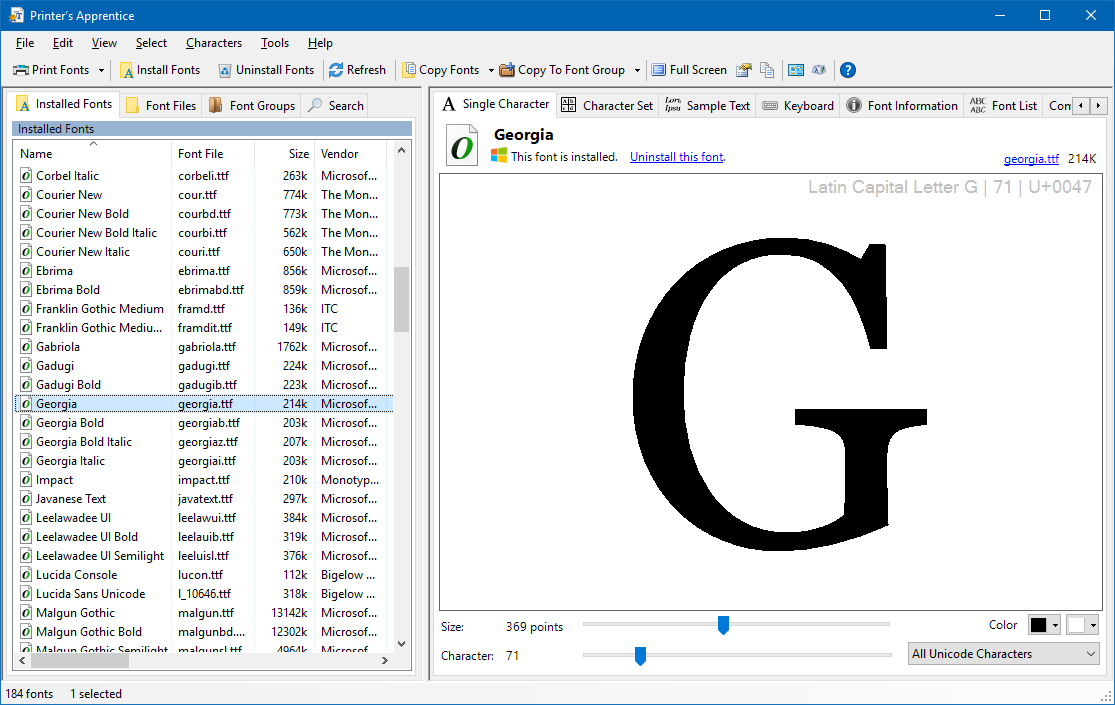Open the Keyboard tab
This screenshot has height=705, width=1115.
798,105
